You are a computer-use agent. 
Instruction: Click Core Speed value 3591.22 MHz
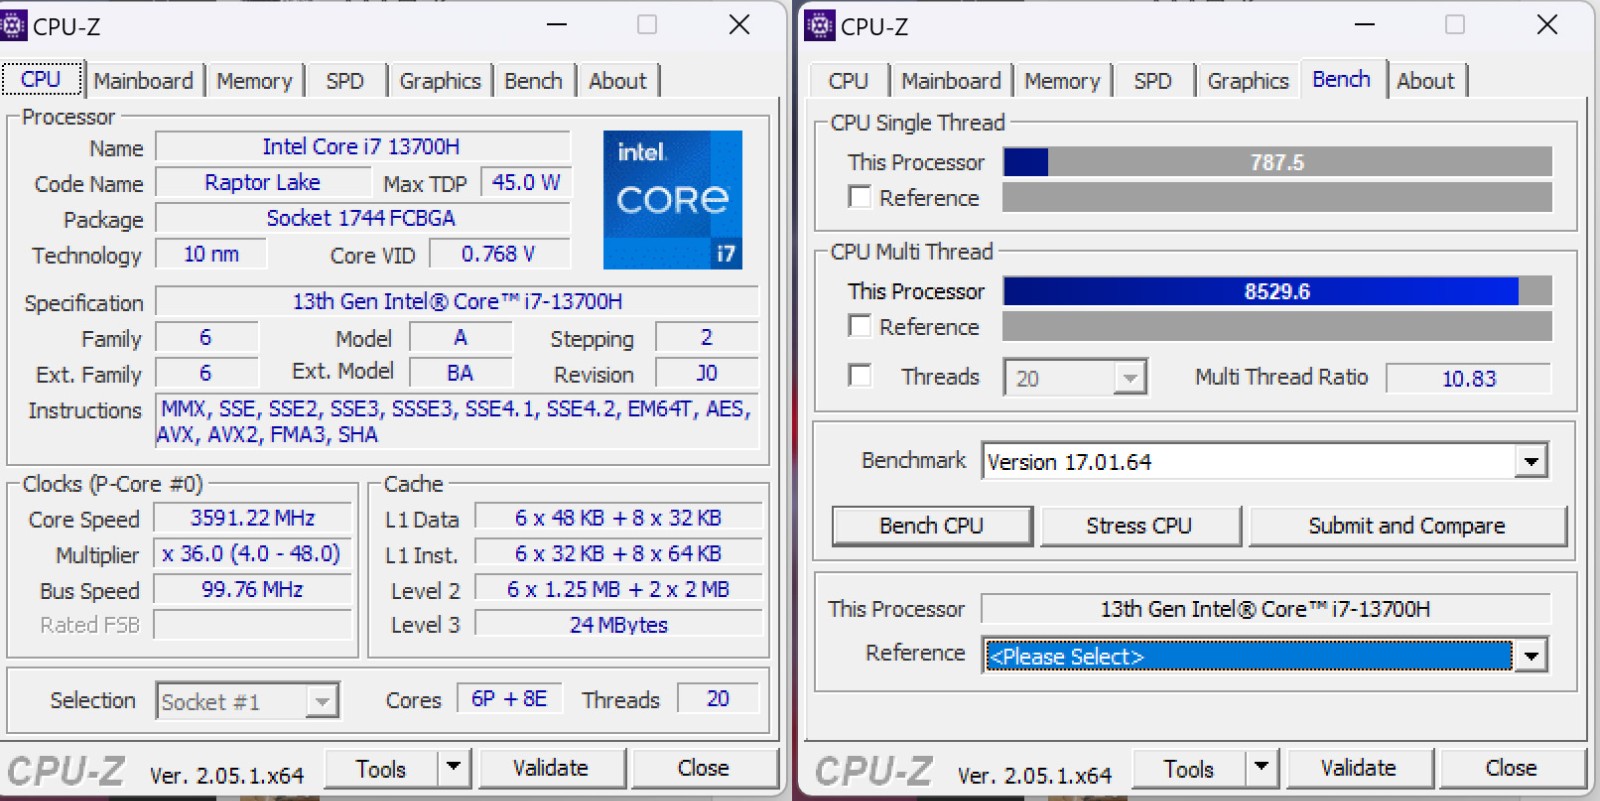tap(252, 518)
